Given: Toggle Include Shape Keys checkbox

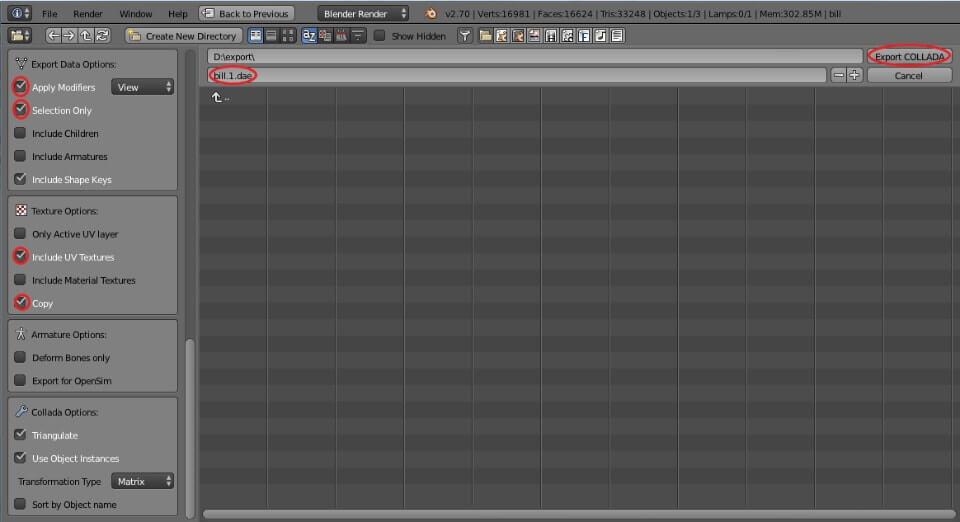Looking at the screenshot, I should click(20, 179).
